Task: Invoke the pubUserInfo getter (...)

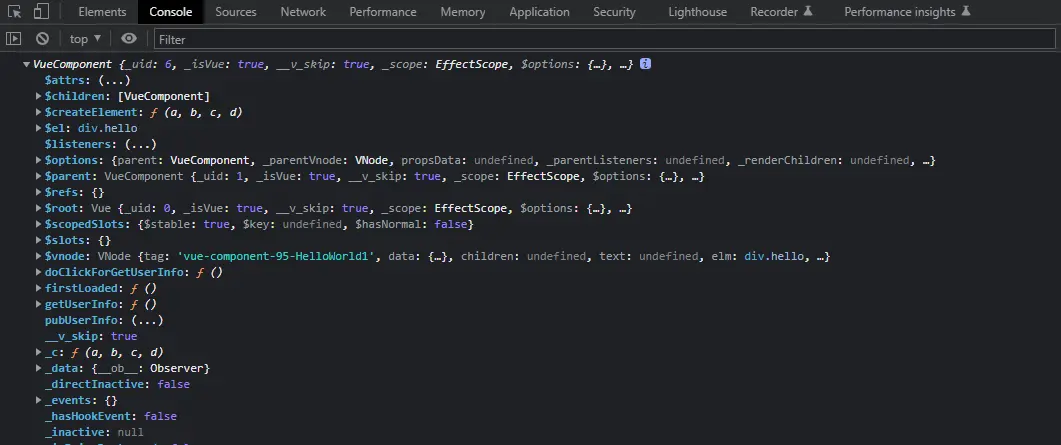Action: tap(147, 320)
